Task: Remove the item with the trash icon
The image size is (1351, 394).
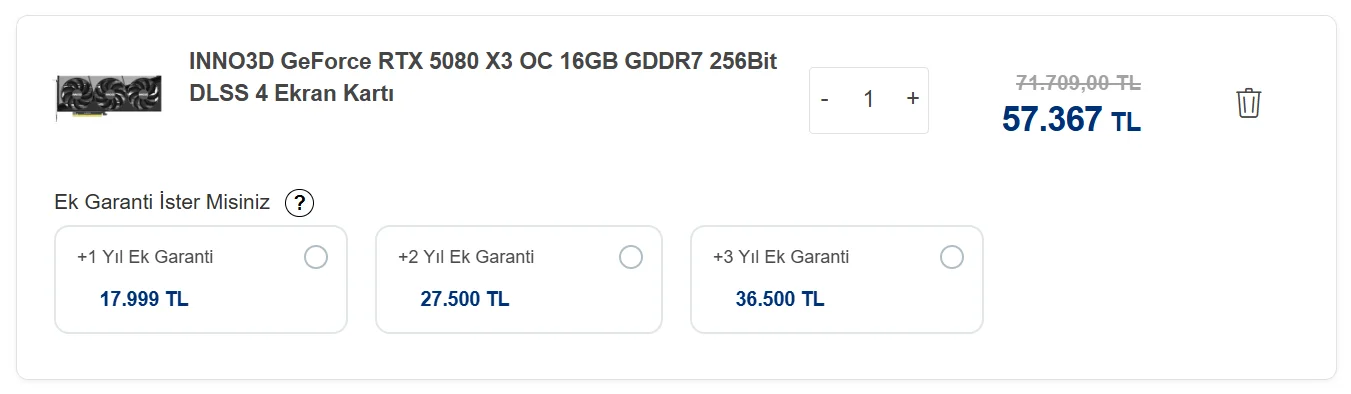Action: [x=1248, y=103]
